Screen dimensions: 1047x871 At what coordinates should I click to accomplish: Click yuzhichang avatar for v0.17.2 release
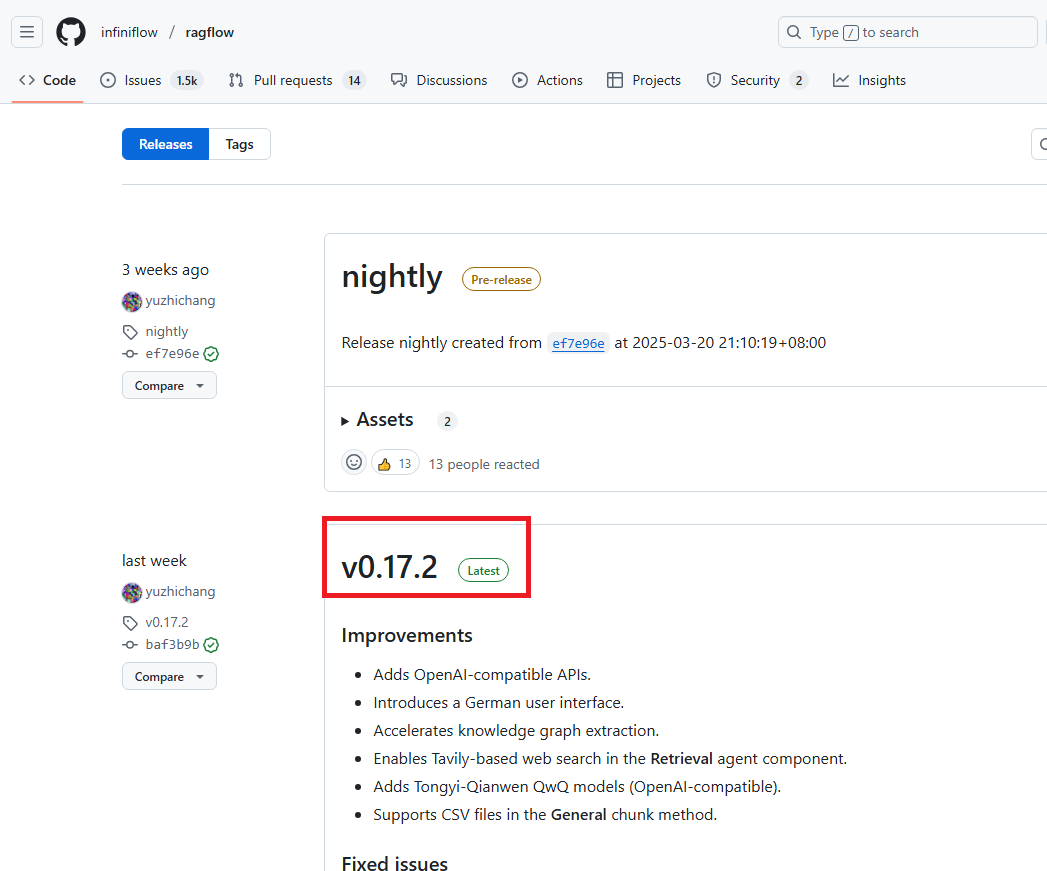132,592
